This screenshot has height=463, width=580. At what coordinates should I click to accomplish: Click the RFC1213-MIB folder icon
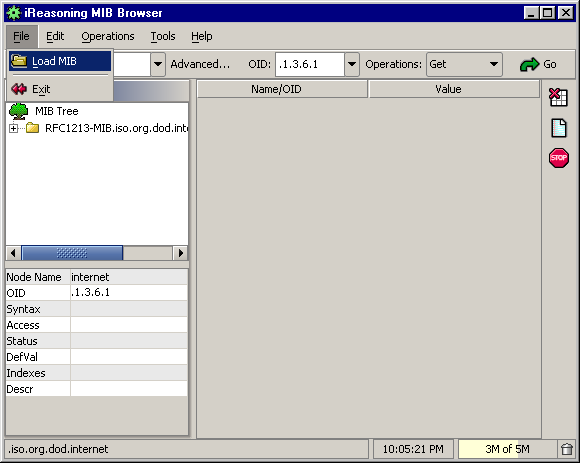point(33,128)
